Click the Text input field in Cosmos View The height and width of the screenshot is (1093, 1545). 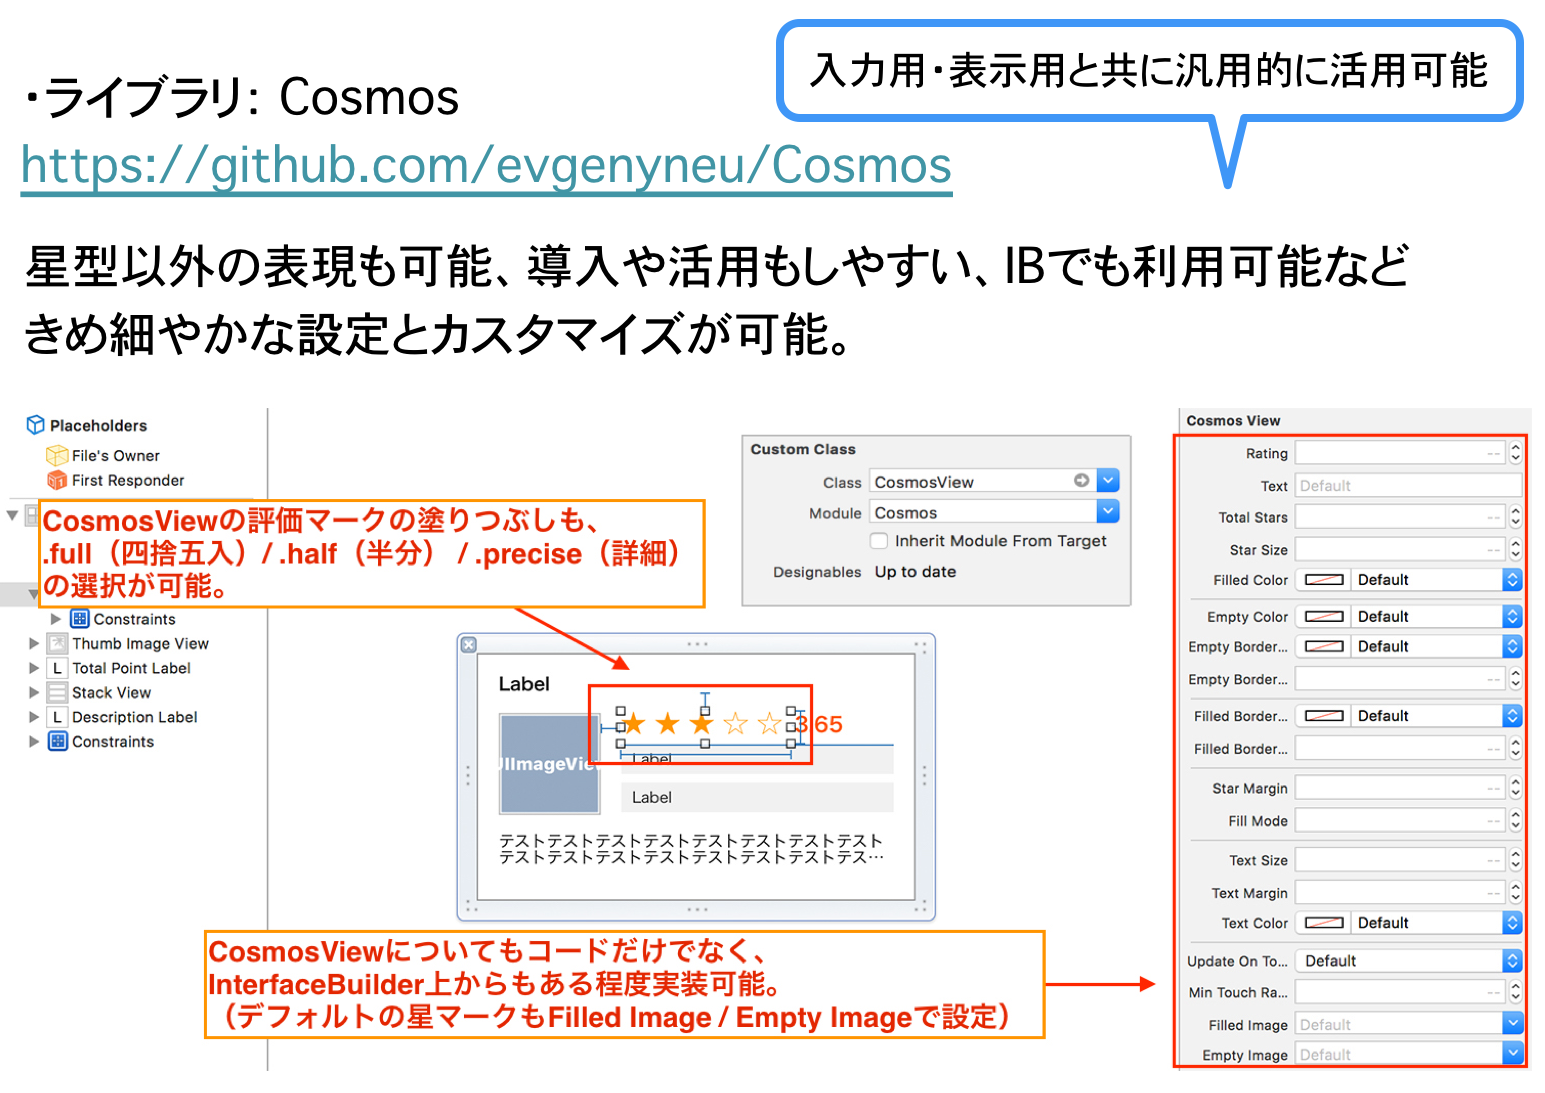coord(1408,485)
